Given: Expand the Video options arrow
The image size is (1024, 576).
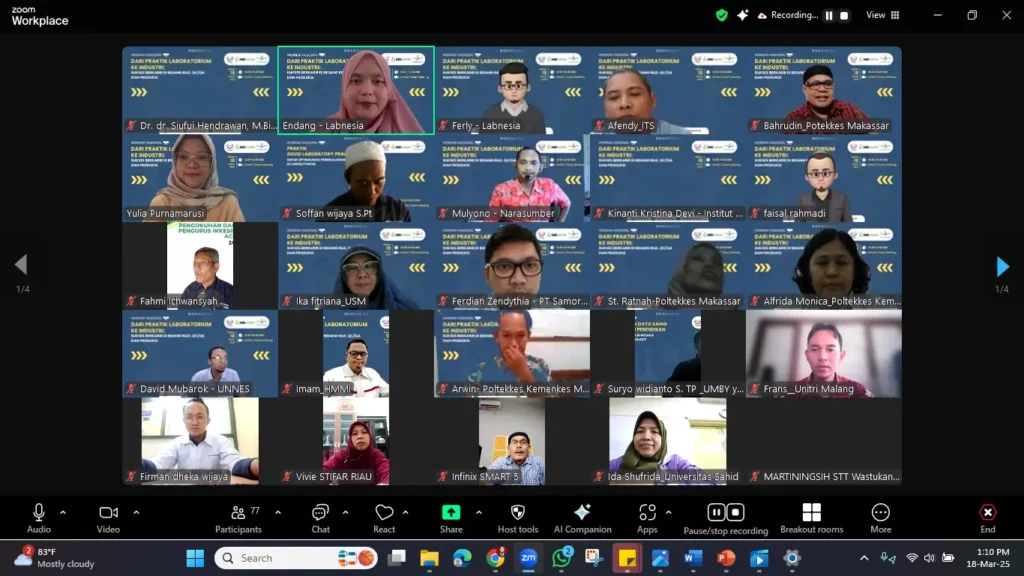Looking at the screenshot, I should pyautogui.click(x=136, y=512).
